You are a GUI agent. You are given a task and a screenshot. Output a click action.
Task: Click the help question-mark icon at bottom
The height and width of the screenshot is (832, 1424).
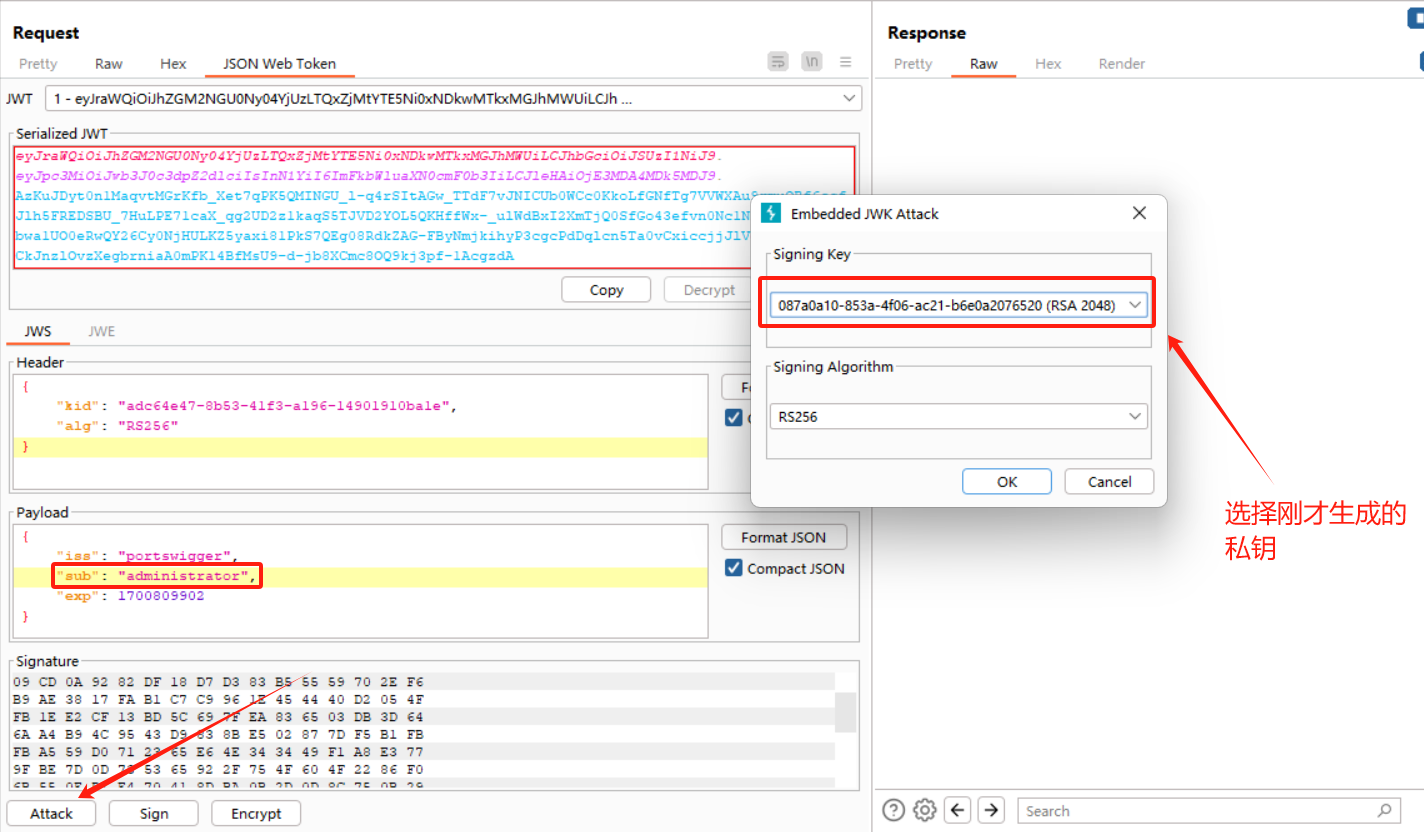pyautogui.click(x=894, y=810)
